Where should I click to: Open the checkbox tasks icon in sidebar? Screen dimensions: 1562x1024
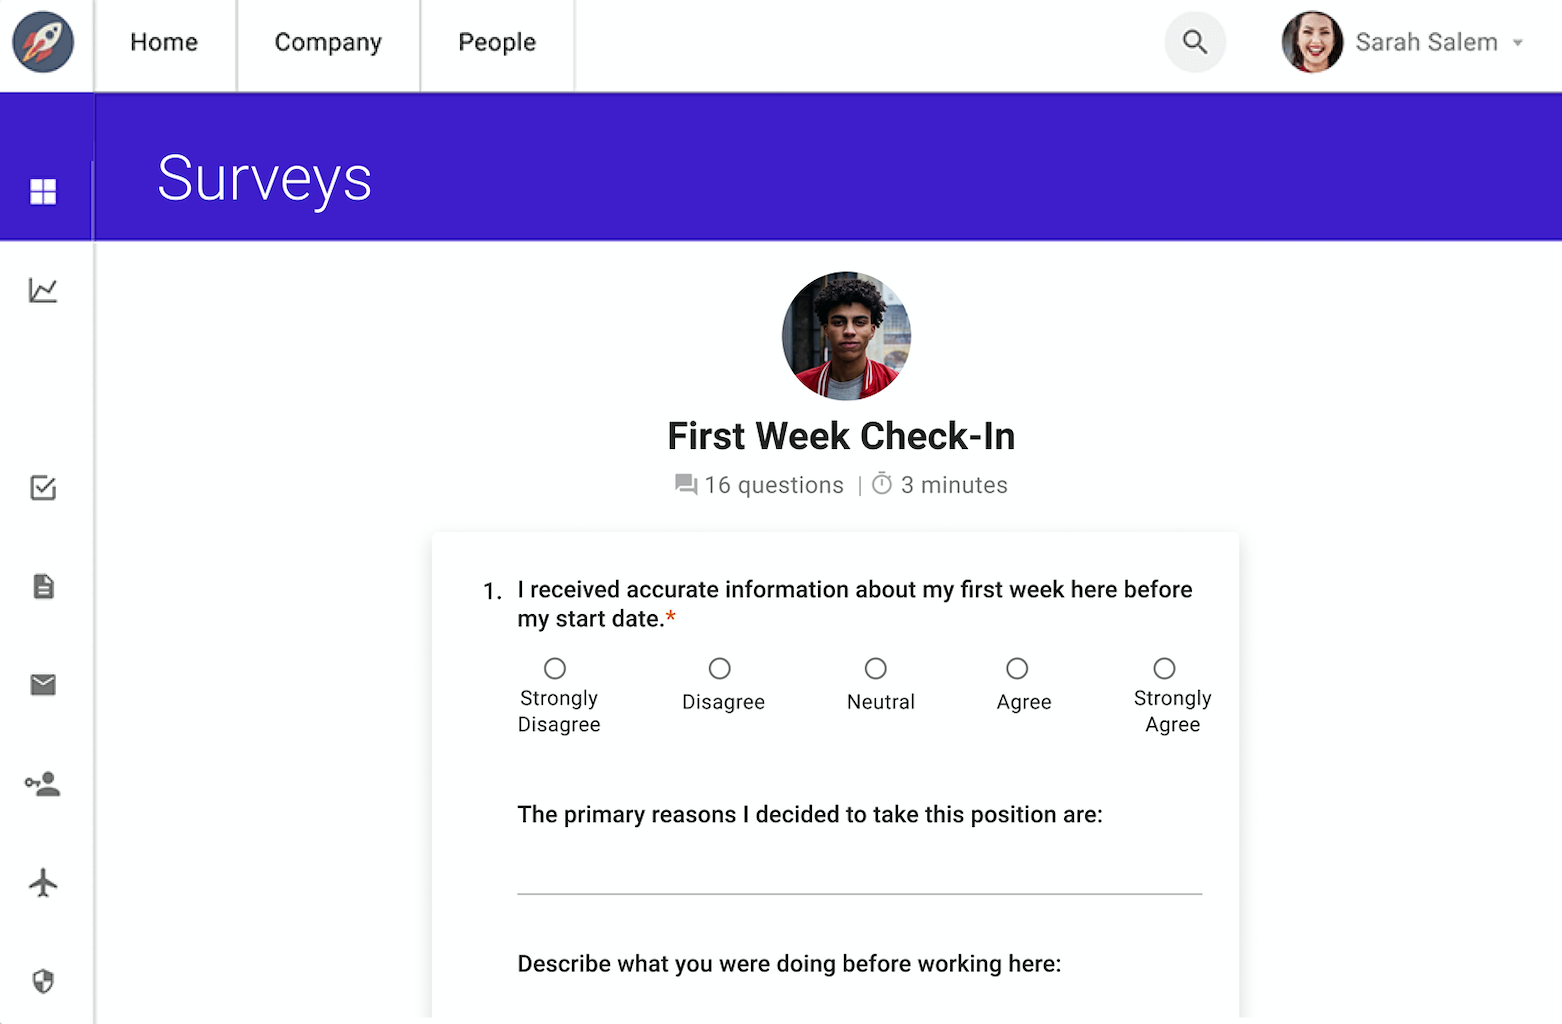point(43,488)
